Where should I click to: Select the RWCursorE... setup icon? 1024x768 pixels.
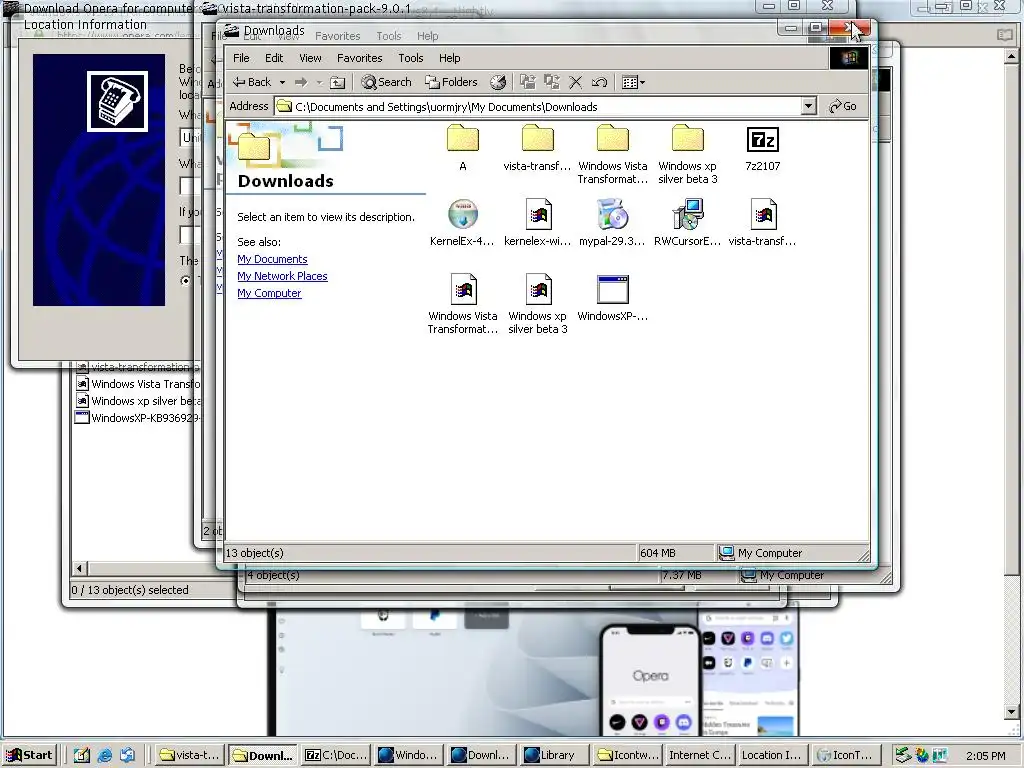pos(688,223)
